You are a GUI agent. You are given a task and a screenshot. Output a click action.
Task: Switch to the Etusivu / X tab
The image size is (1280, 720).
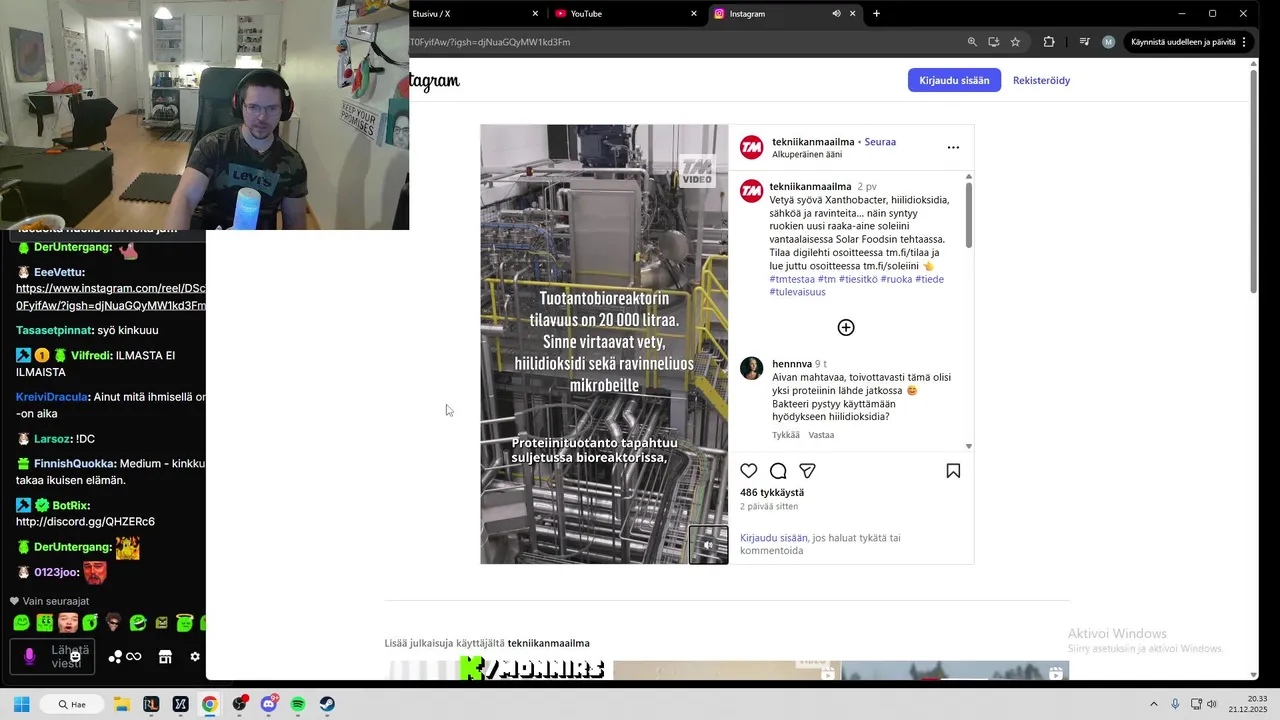[x=470, y=14]
